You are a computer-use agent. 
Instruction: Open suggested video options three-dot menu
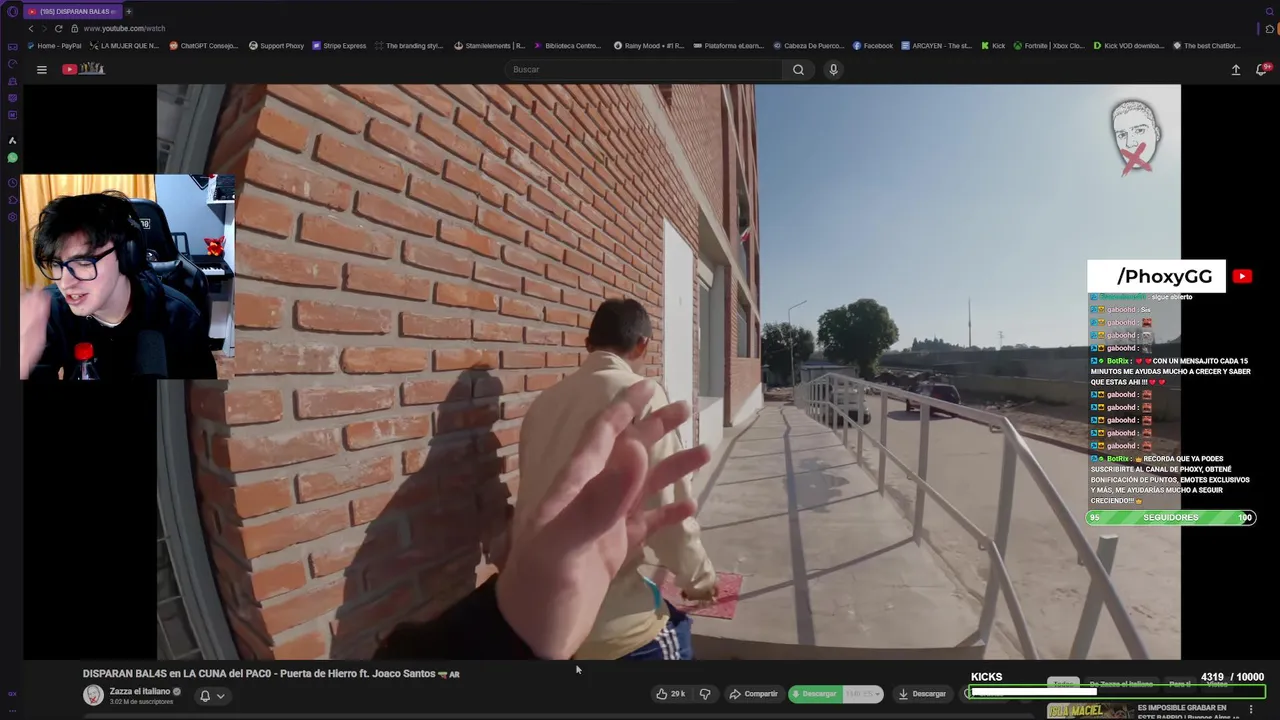pos(1250,709)
